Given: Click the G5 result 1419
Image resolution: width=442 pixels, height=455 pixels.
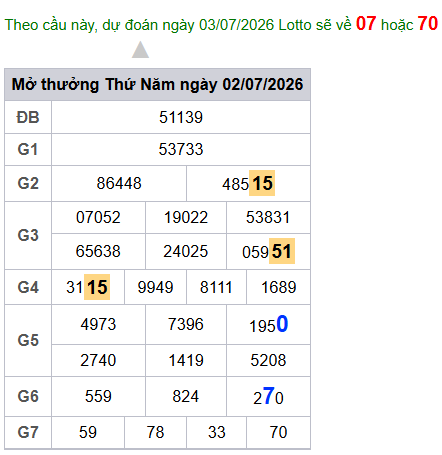Looking at the screenshot, I should point(186,360).
